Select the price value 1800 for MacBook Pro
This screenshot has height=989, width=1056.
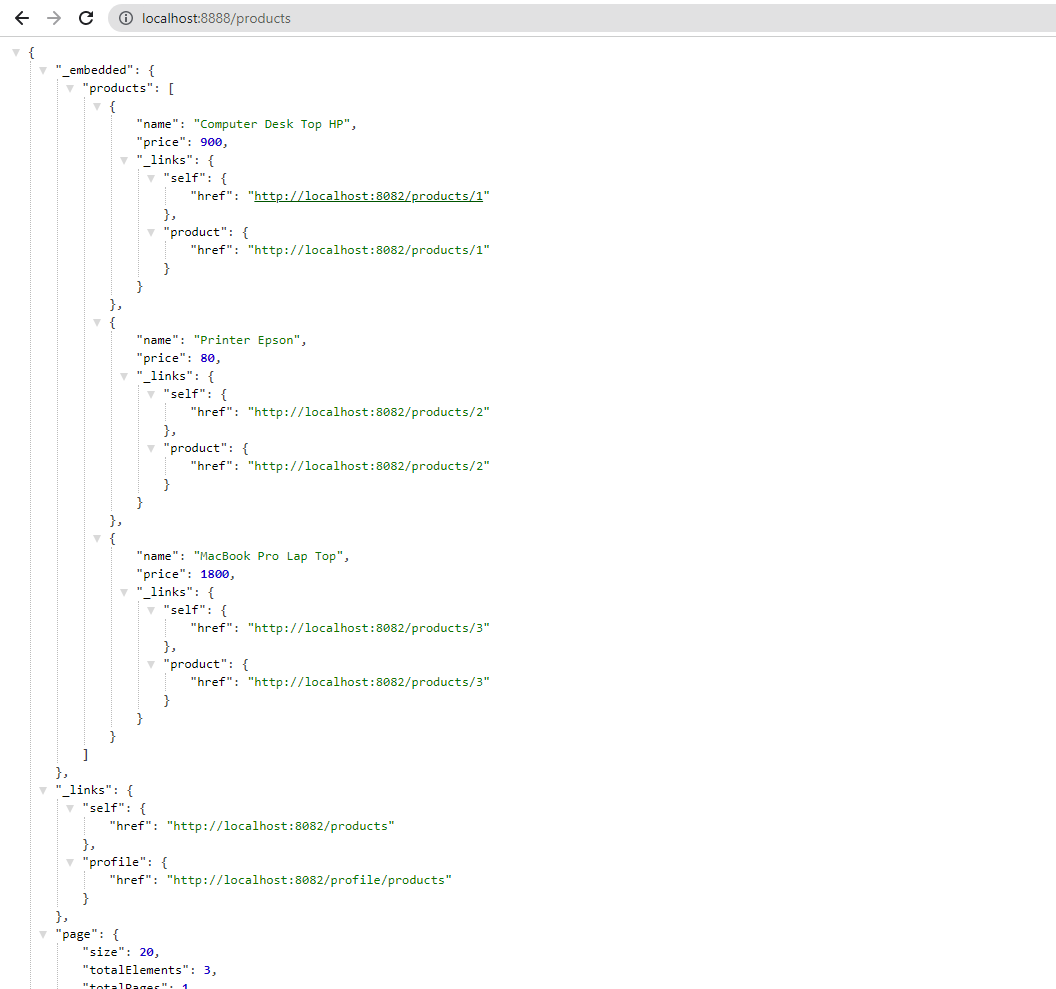[x=215, y=573]
